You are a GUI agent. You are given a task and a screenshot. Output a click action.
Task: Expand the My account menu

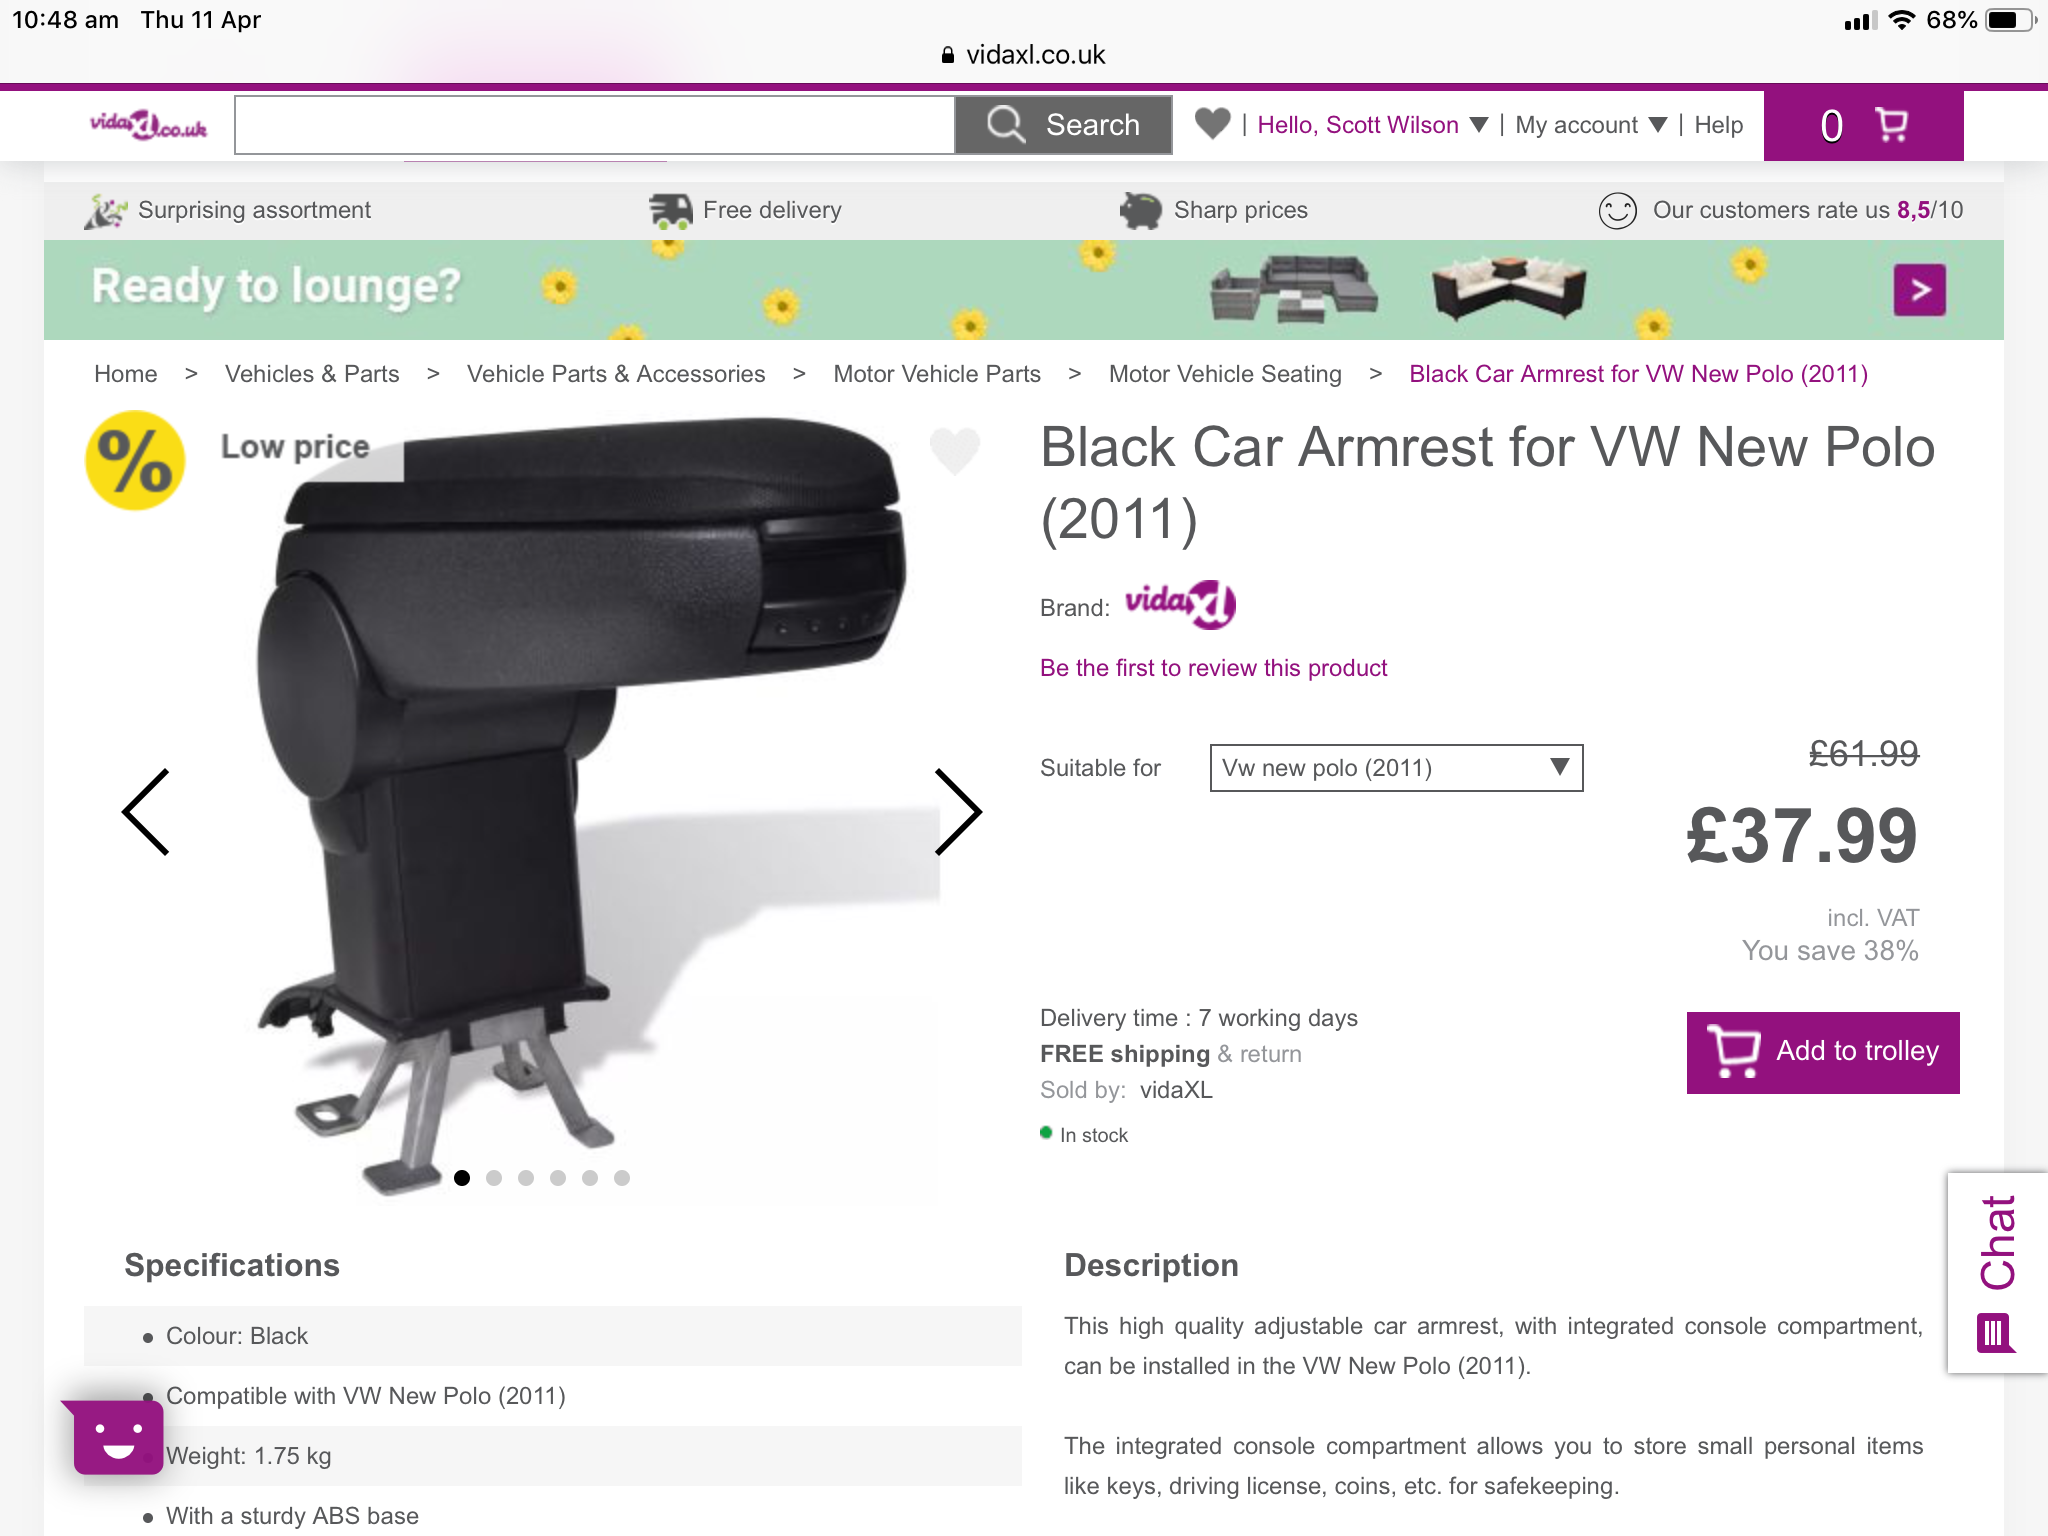pos(1591,125)
